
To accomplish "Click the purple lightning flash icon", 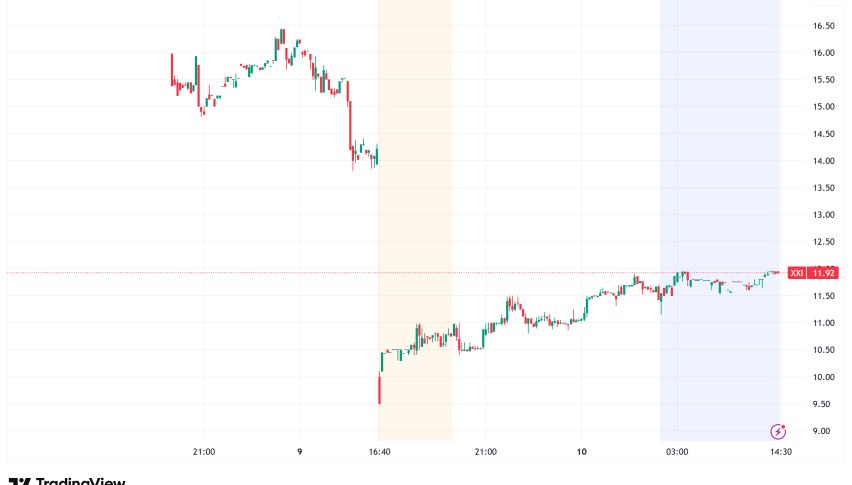I will click(777, 431).
